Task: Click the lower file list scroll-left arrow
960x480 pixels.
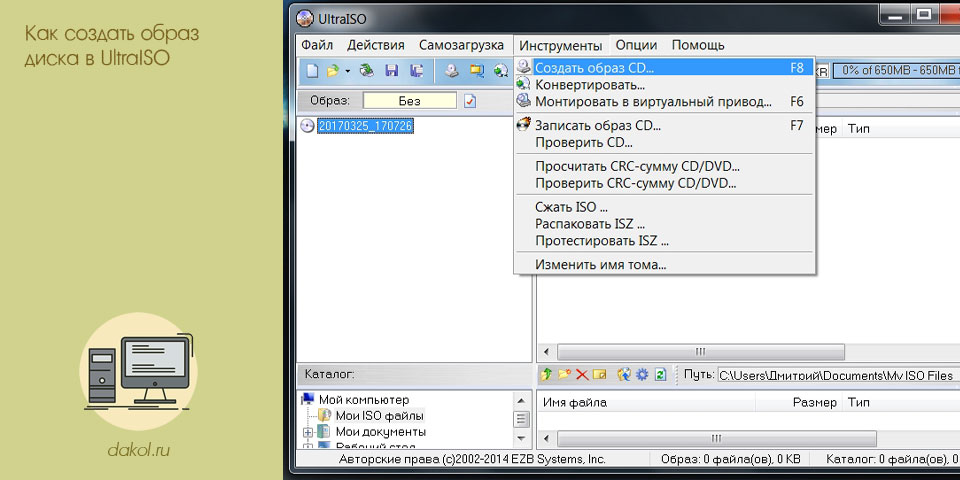Action: (546, 439)
